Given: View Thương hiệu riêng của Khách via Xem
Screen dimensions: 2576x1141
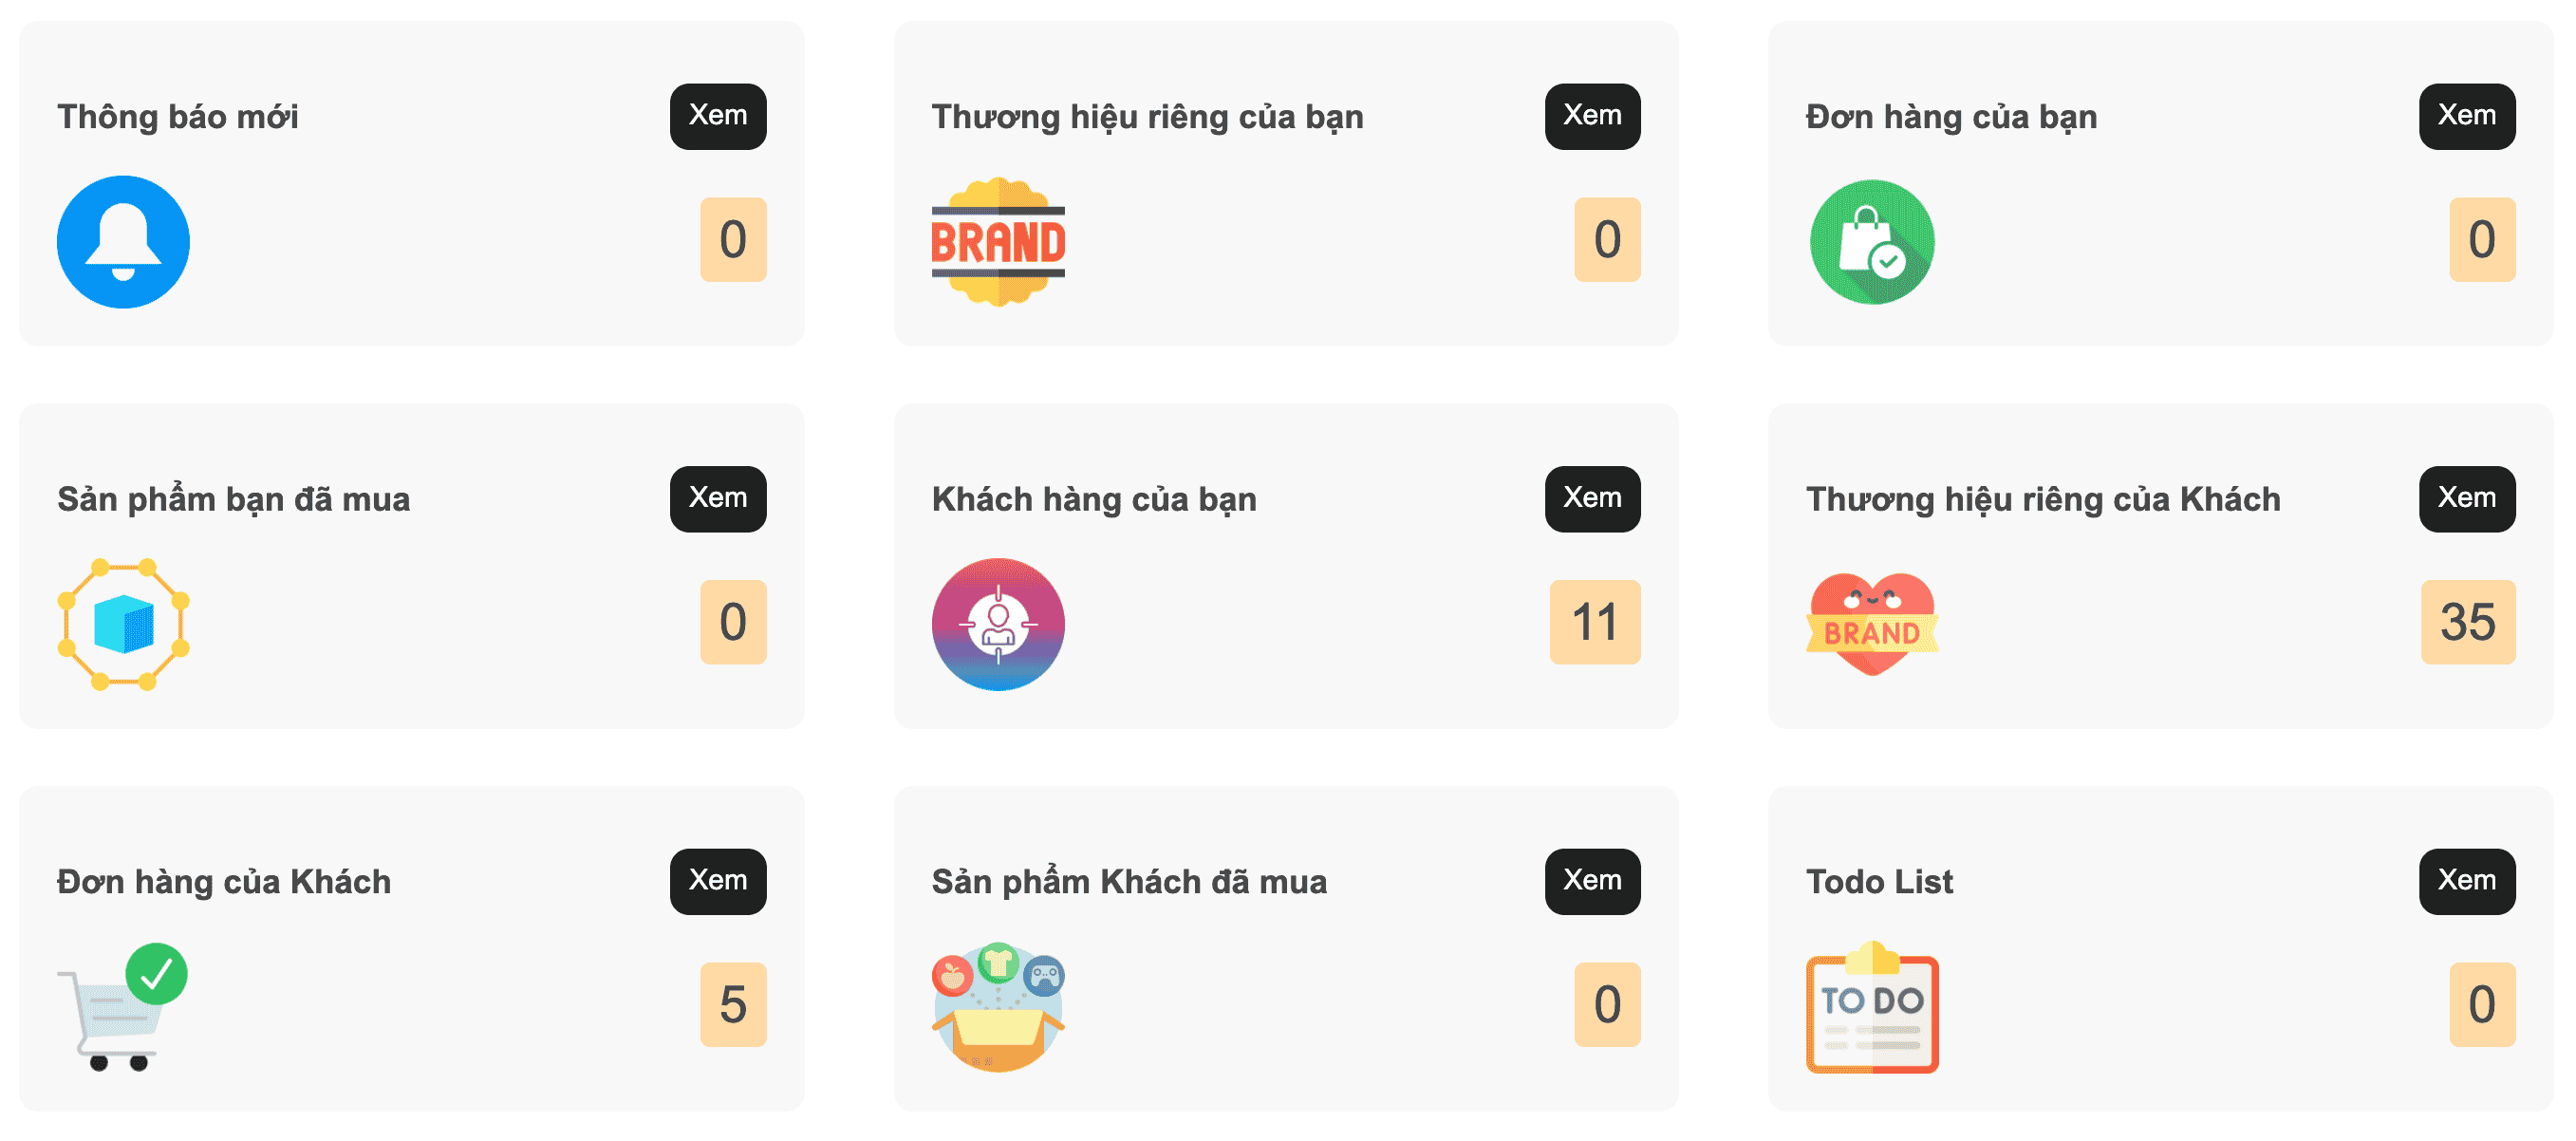Looking at the screenshot, I should pos(2466,498).
